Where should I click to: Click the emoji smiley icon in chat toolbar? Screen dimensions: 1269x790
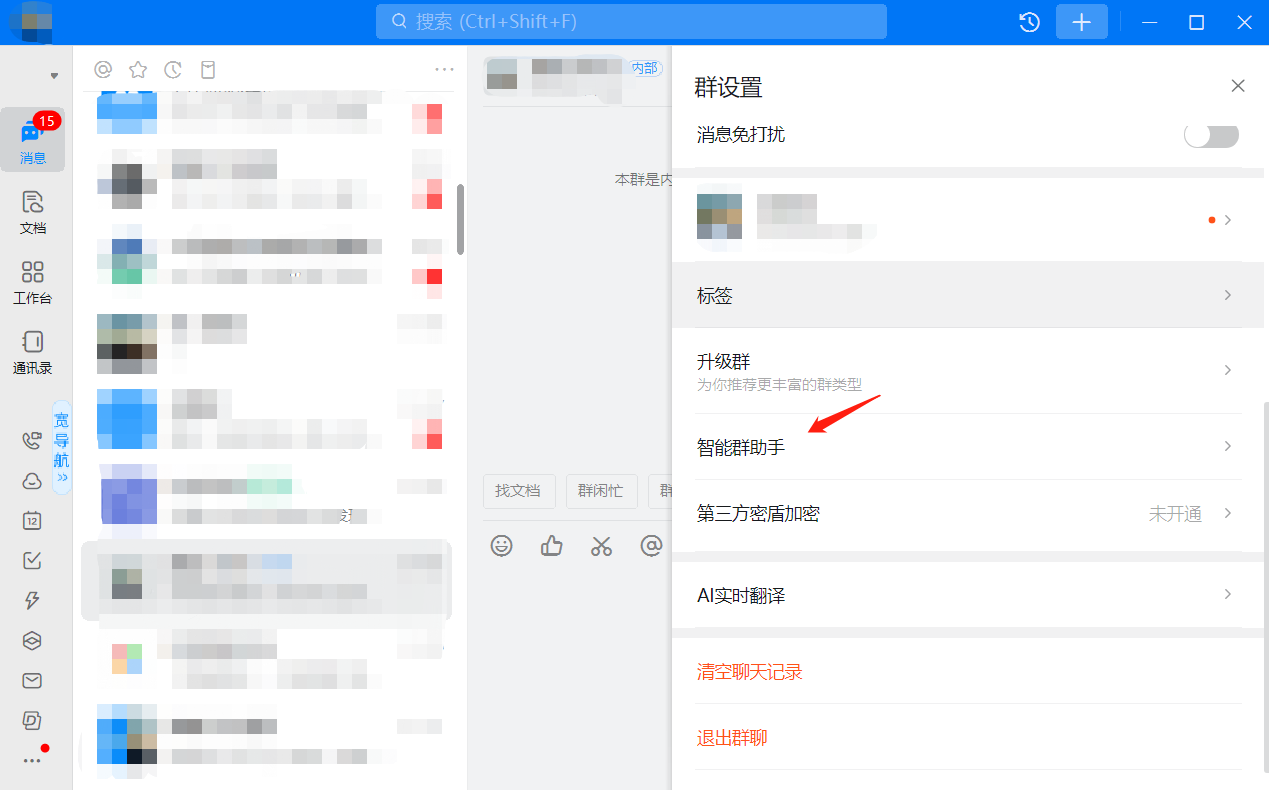tap(501, 546)
